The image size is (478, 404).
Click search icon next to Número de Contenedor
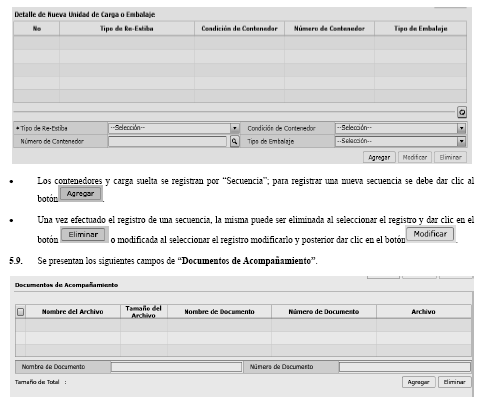pos(235,141)
